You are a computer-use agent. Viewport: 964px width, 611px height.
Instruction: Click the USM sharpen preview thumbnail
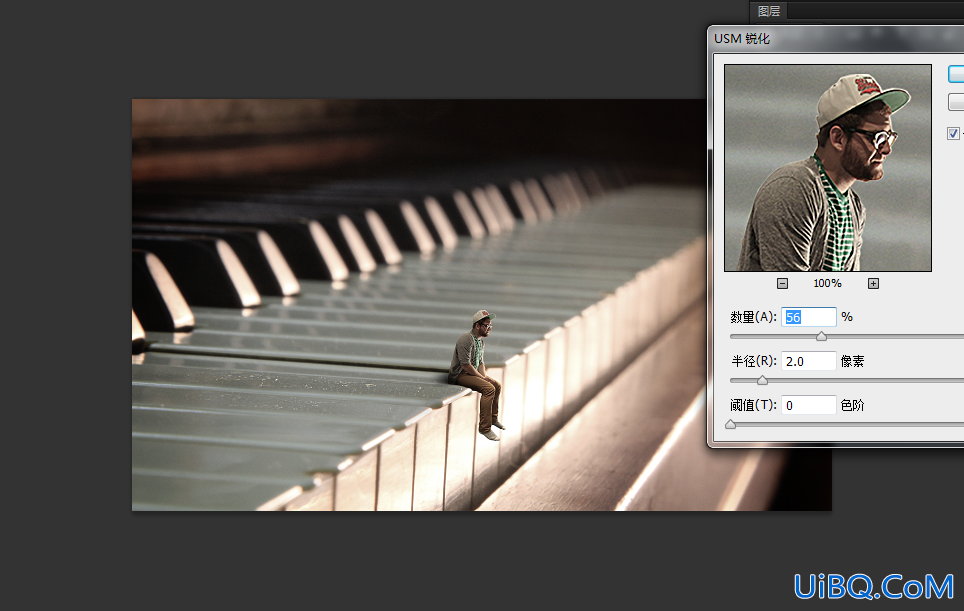pyautogui.click(x=828, y=168)
